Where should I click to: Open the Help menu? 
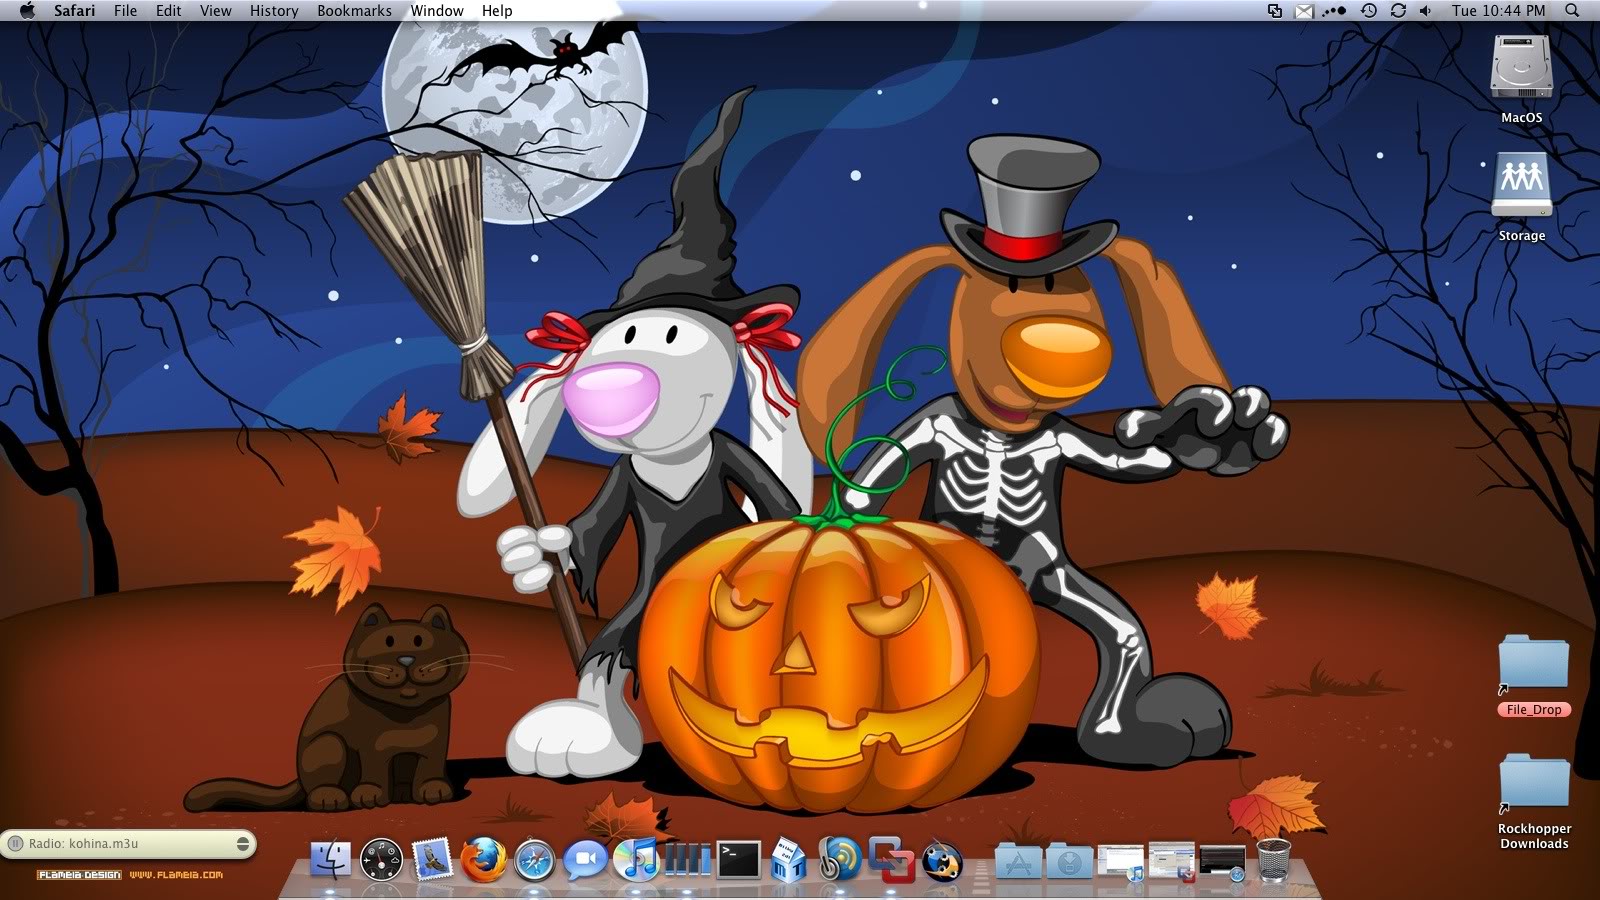click(497, 10)
